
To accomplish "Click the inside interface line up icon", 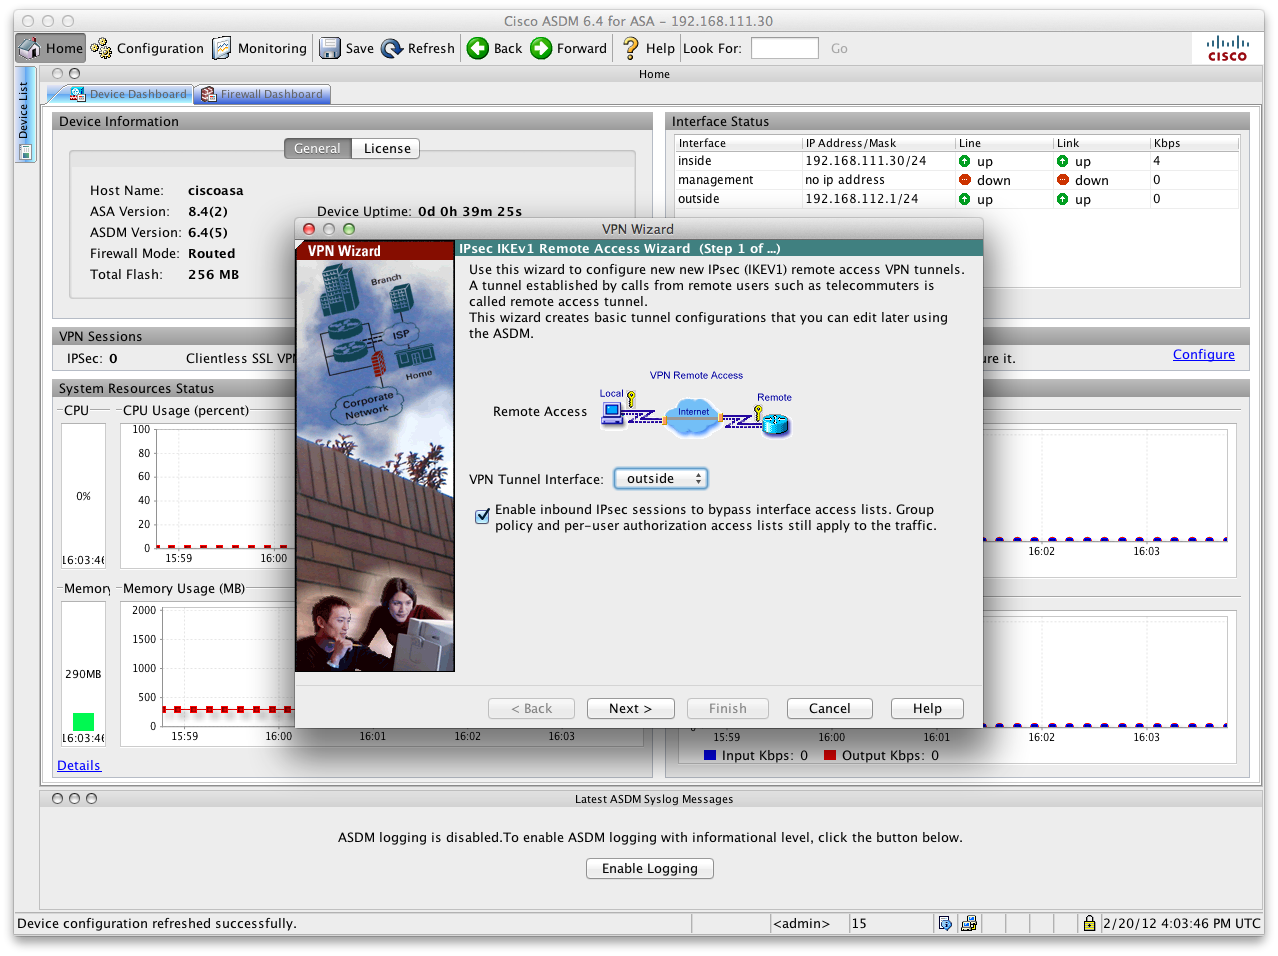I will [964, 161].
